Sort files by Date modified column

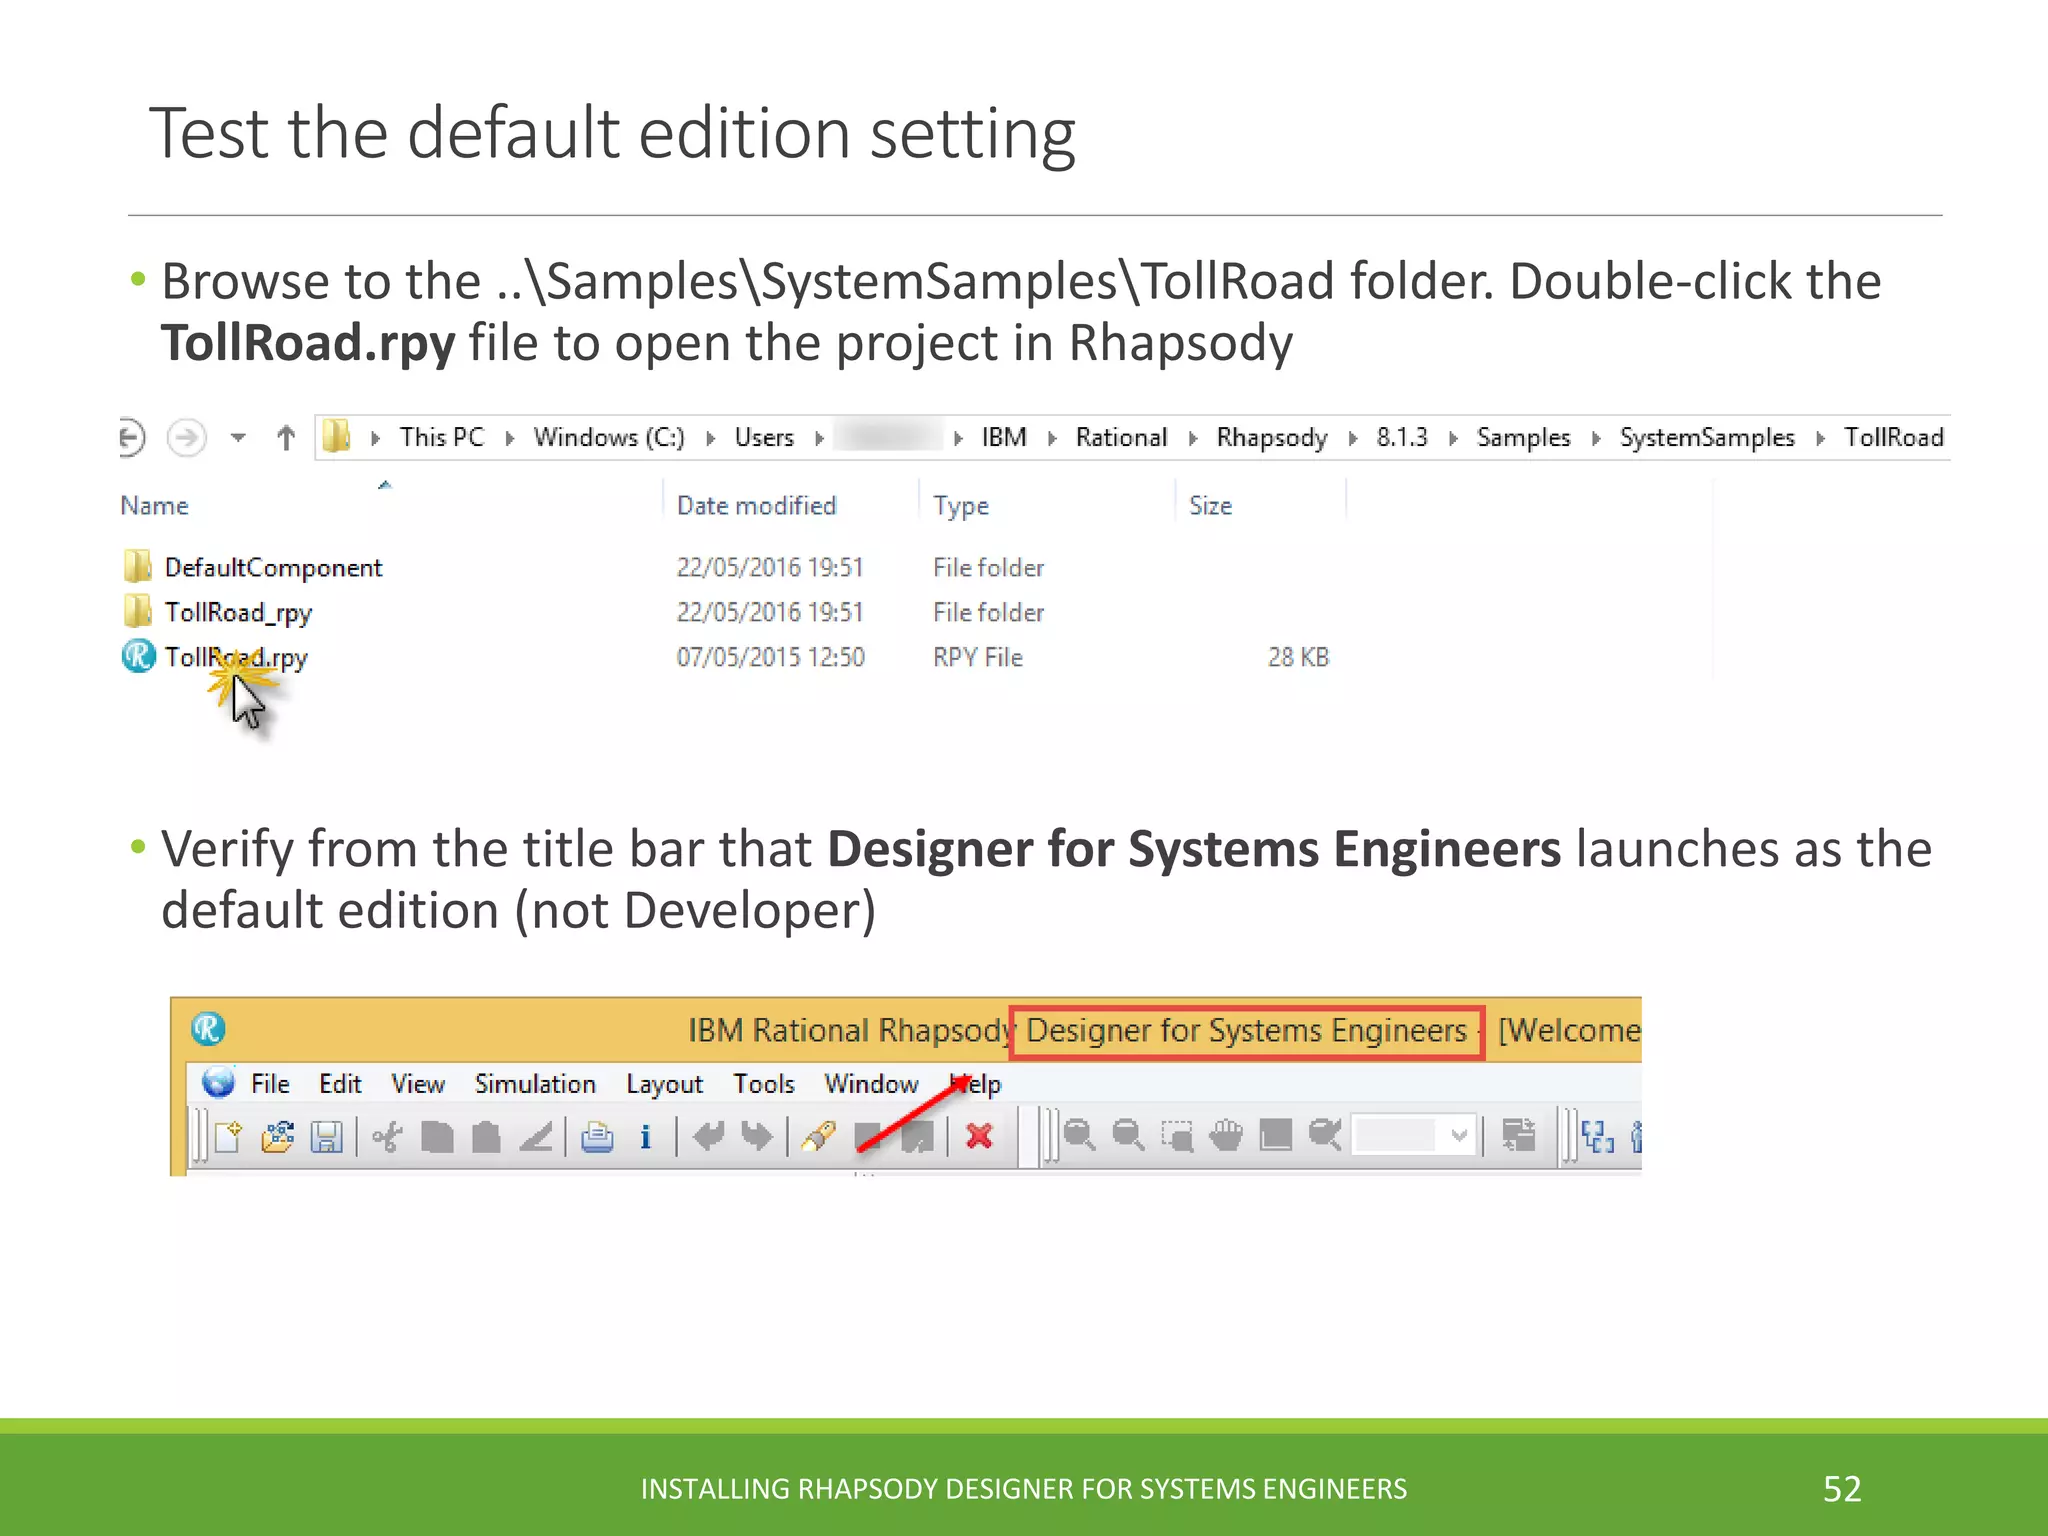pyautogui.click(x=756, y=506)
